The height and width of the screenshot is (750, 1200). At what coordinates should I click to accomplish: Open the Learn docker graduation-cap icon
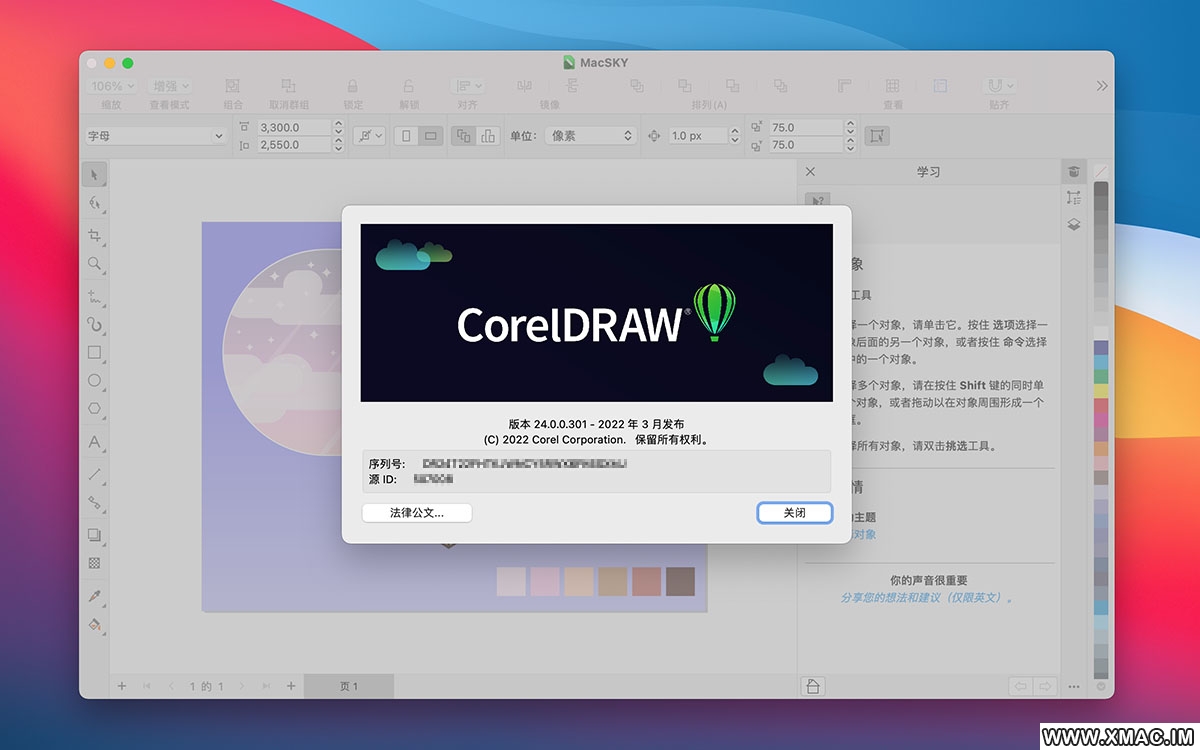1073,171
